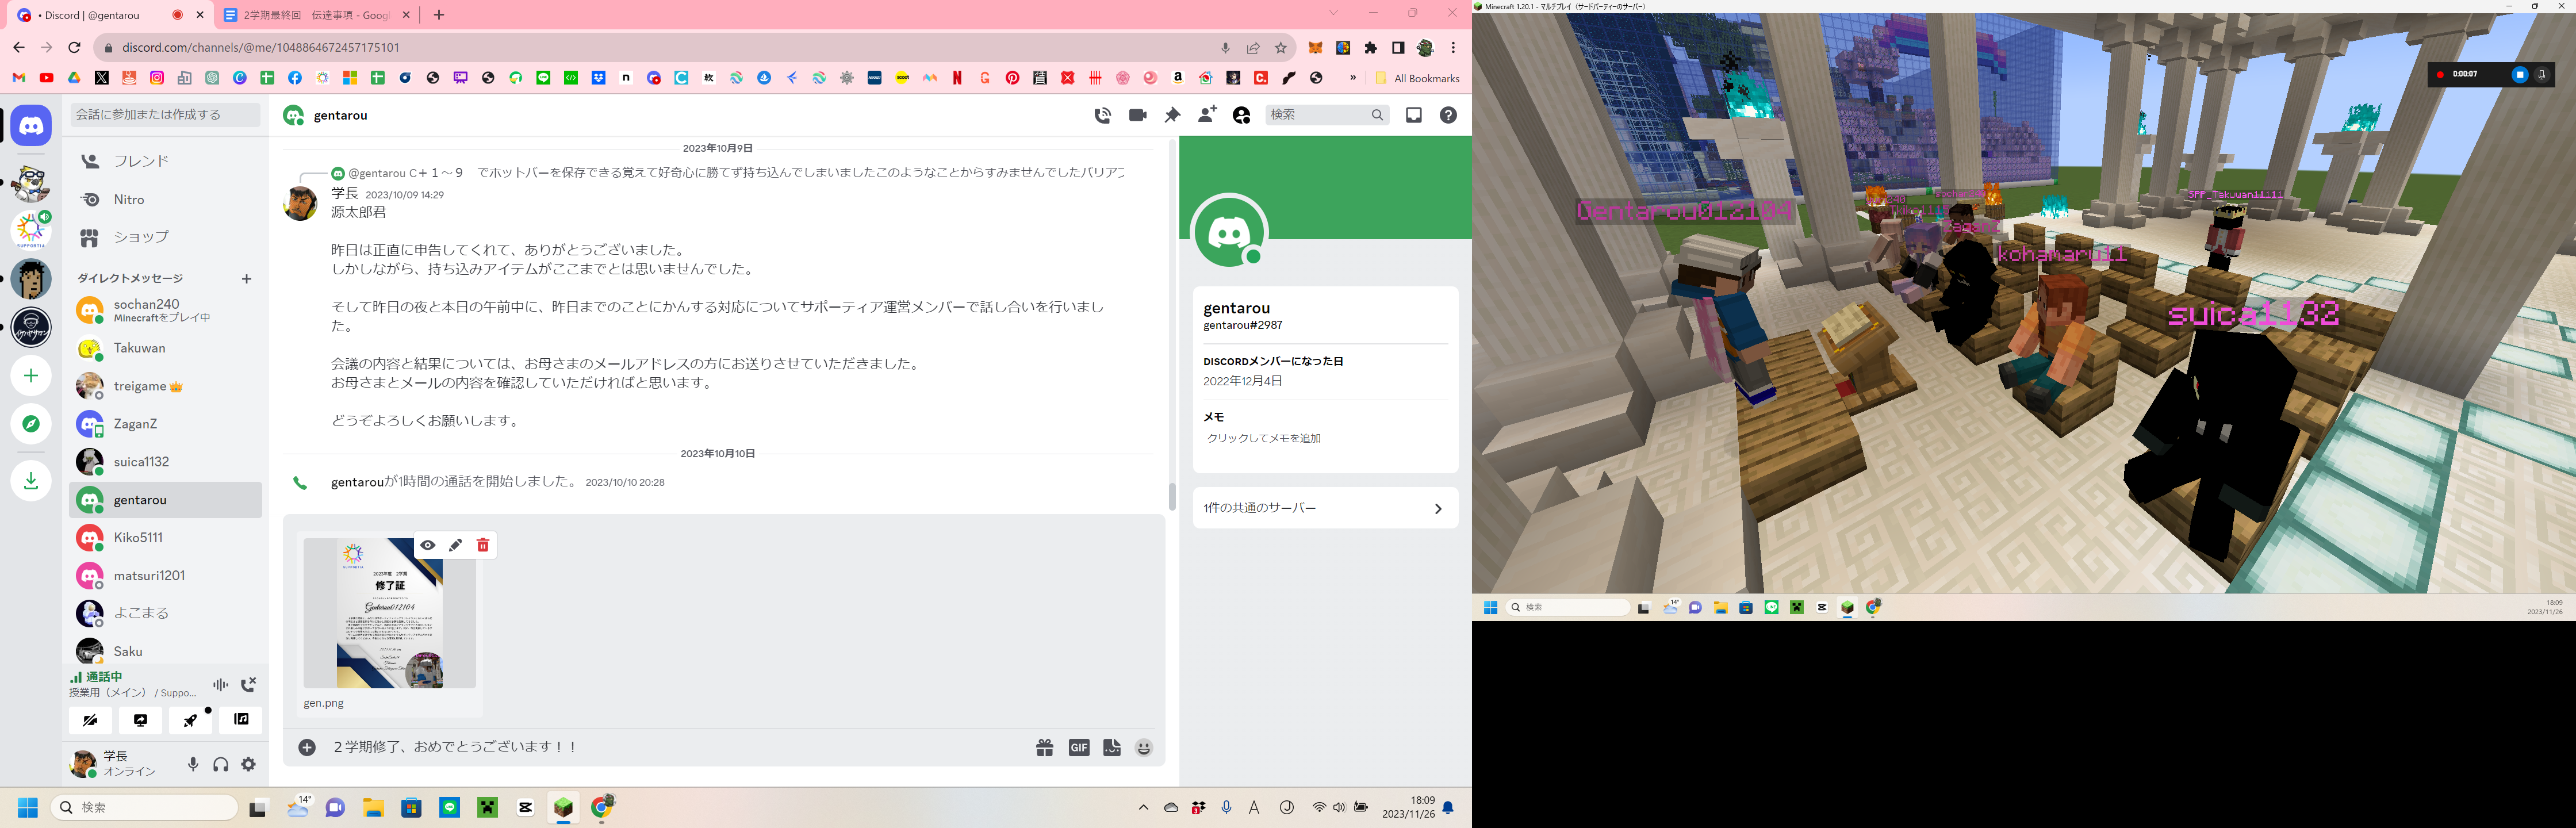Disconnect from the voice call
The image size is (2576, 828).
pyautogui.click(x=249, y=684)
